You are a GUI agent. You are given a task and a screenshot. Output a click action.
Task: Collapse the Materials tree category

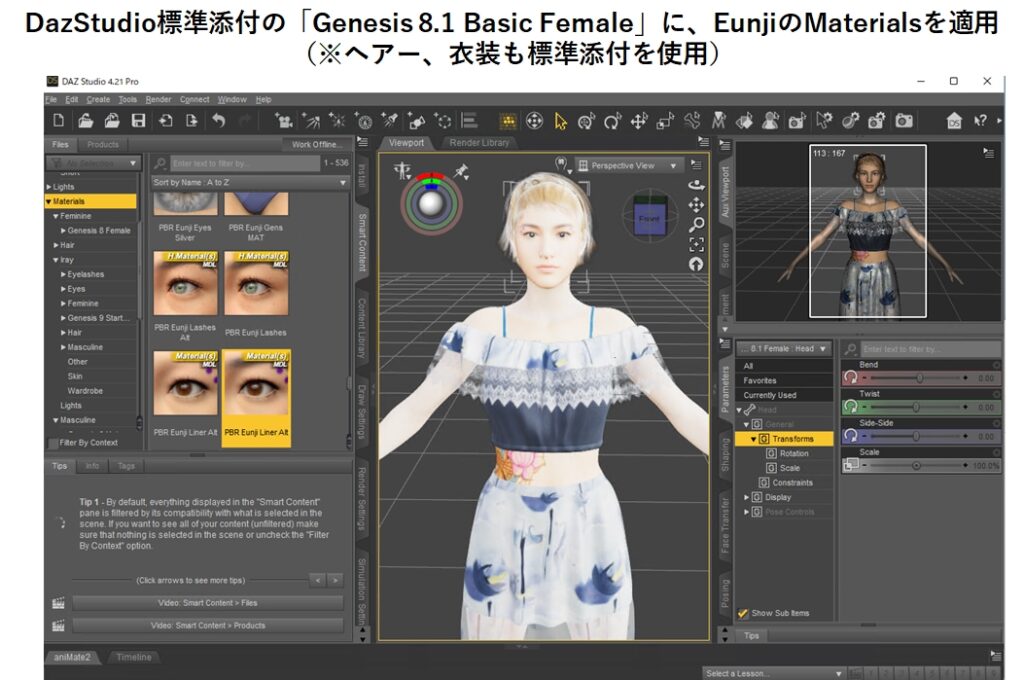coord(49,201)
